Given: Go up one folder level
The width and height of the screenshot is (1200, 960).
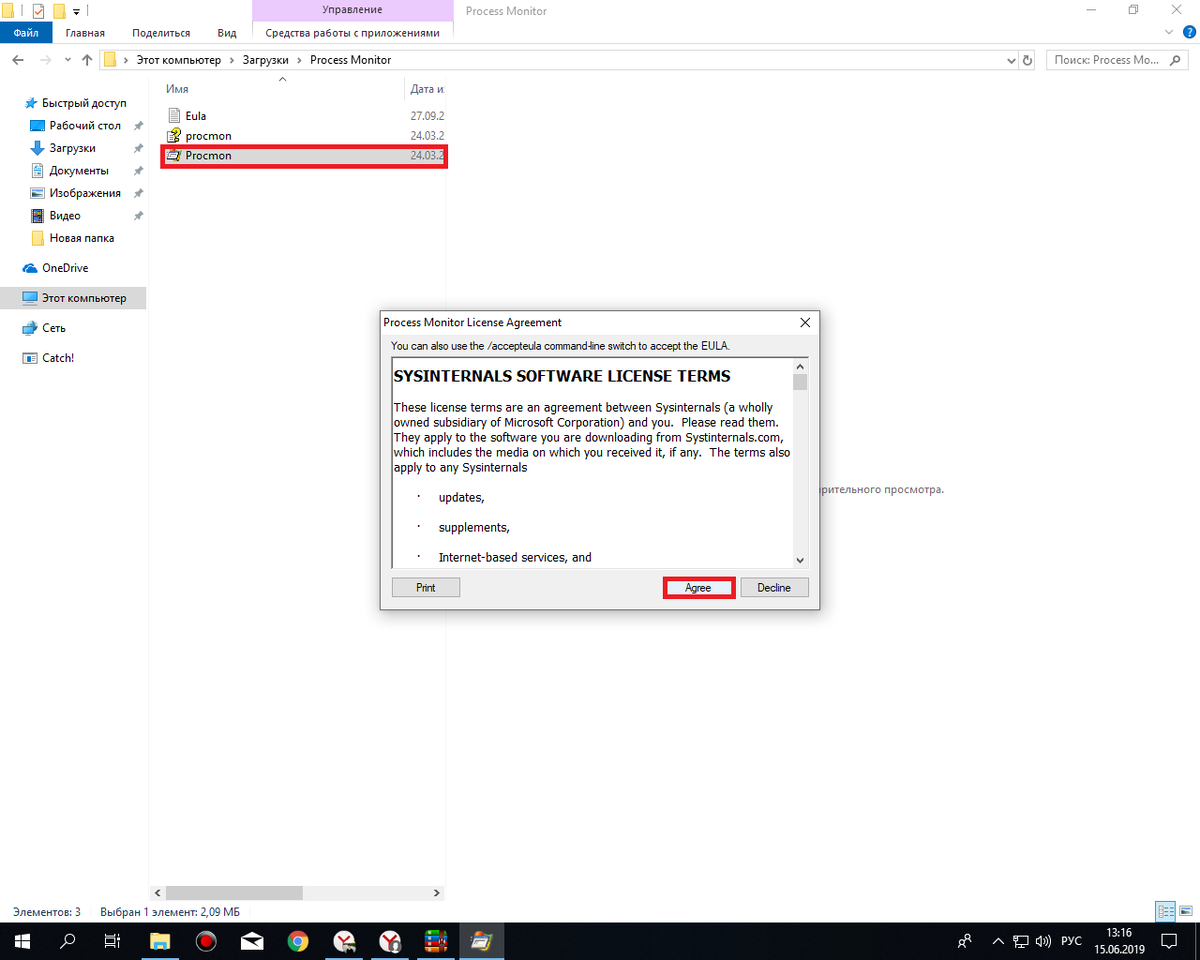Looking at the screenshot, I should (87, 60).
